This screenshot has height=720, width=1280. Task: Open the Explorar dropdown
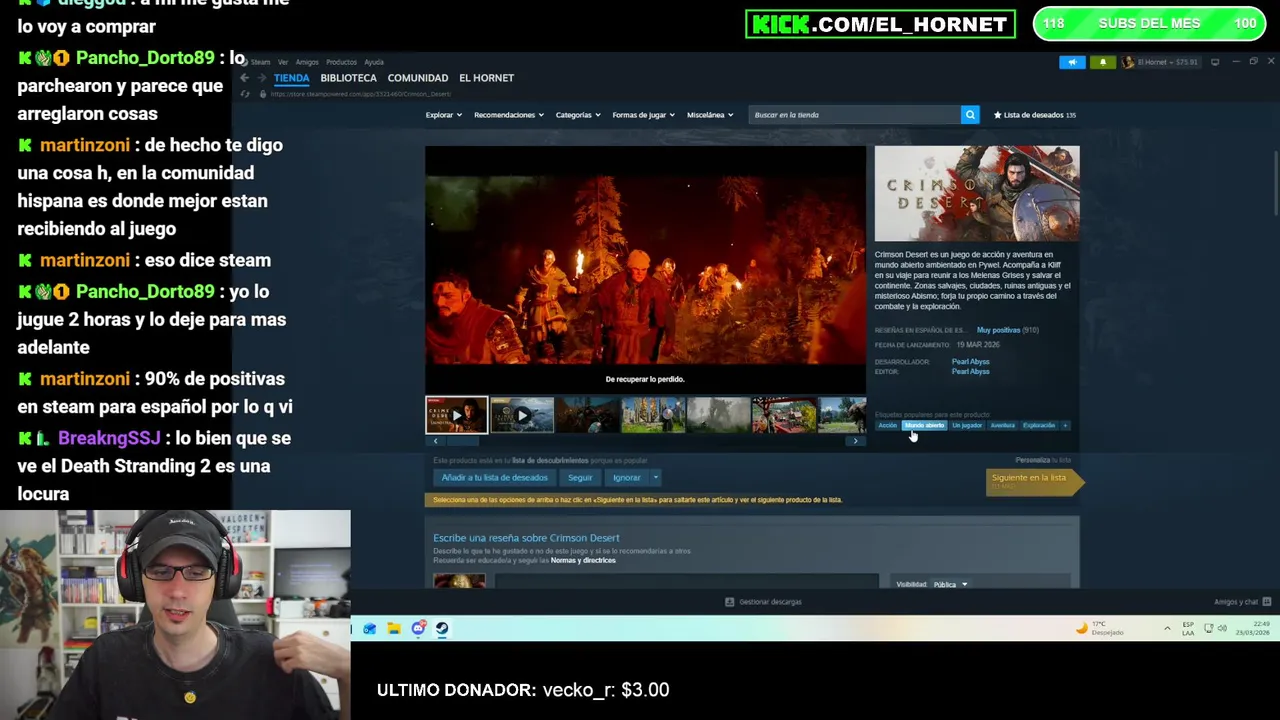click(x=443, y=115)
